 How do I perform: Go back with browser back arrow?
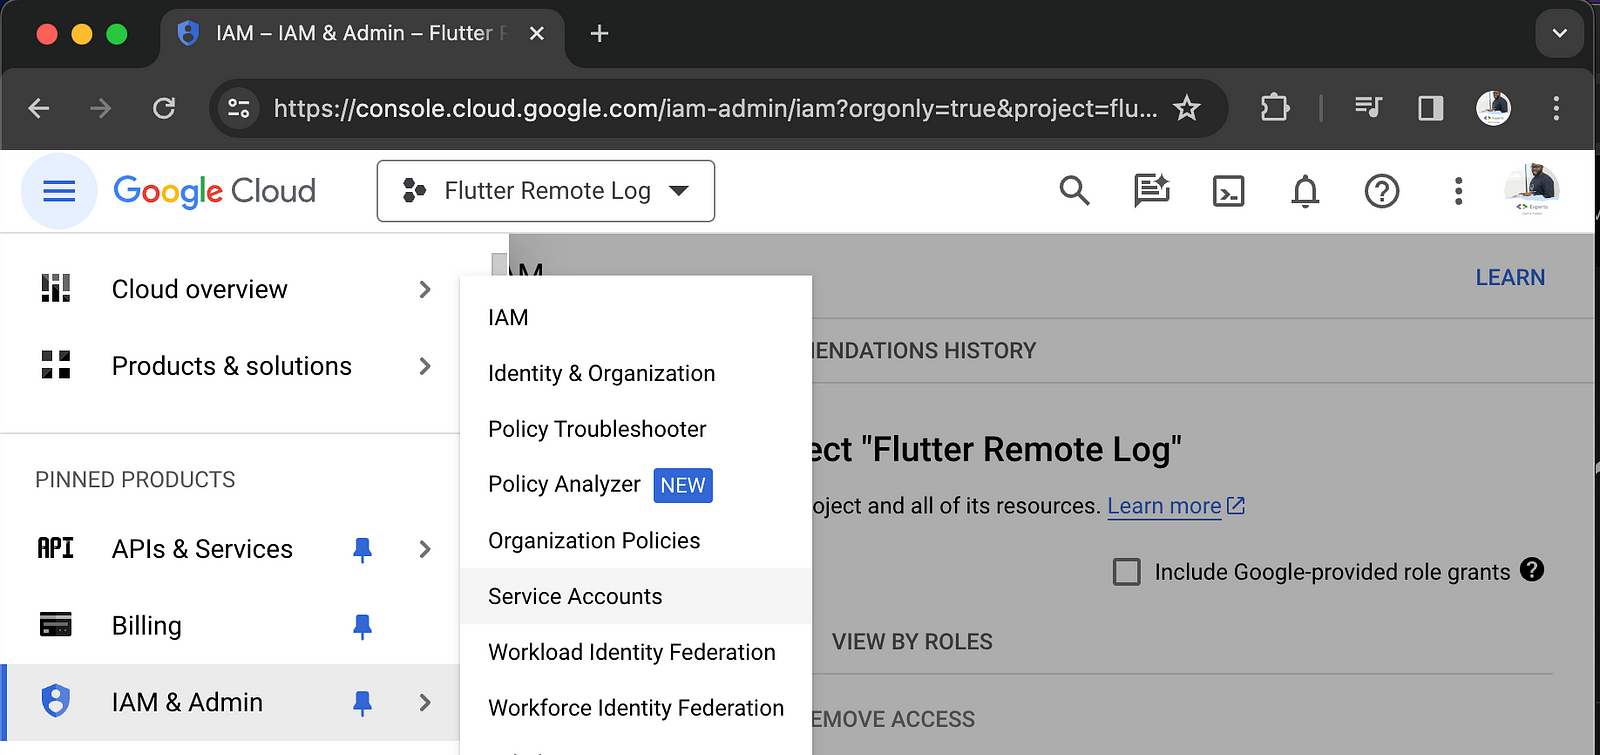(39, 108)
